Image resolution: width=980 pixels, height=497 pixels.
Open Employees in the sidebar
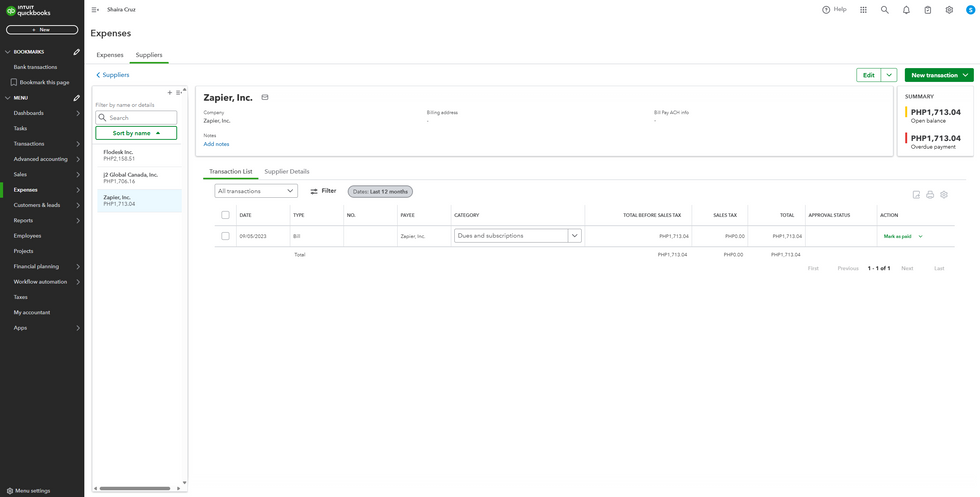coord(28,236)
